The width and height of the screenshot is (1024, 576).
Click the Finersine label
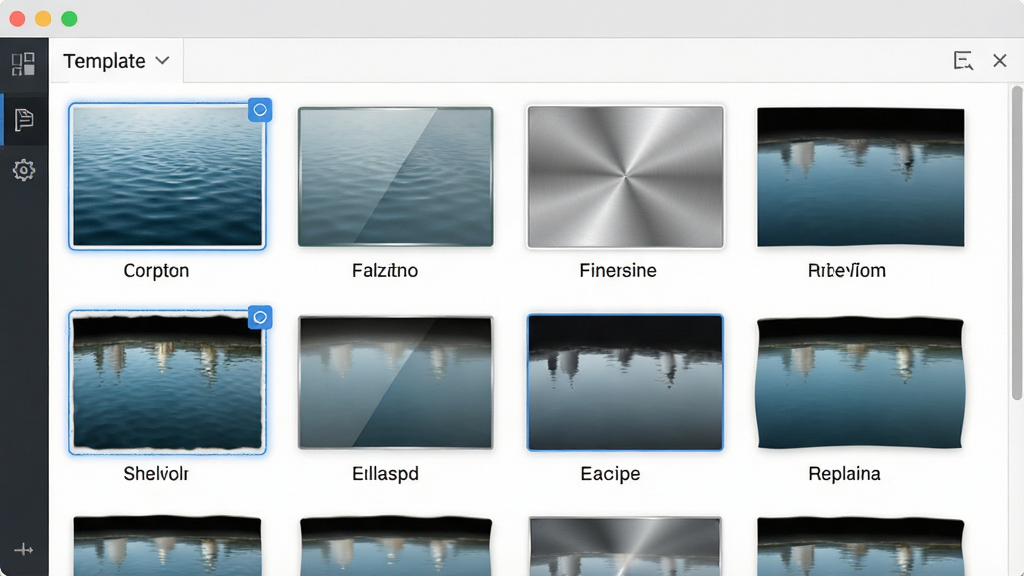(618, 270)
